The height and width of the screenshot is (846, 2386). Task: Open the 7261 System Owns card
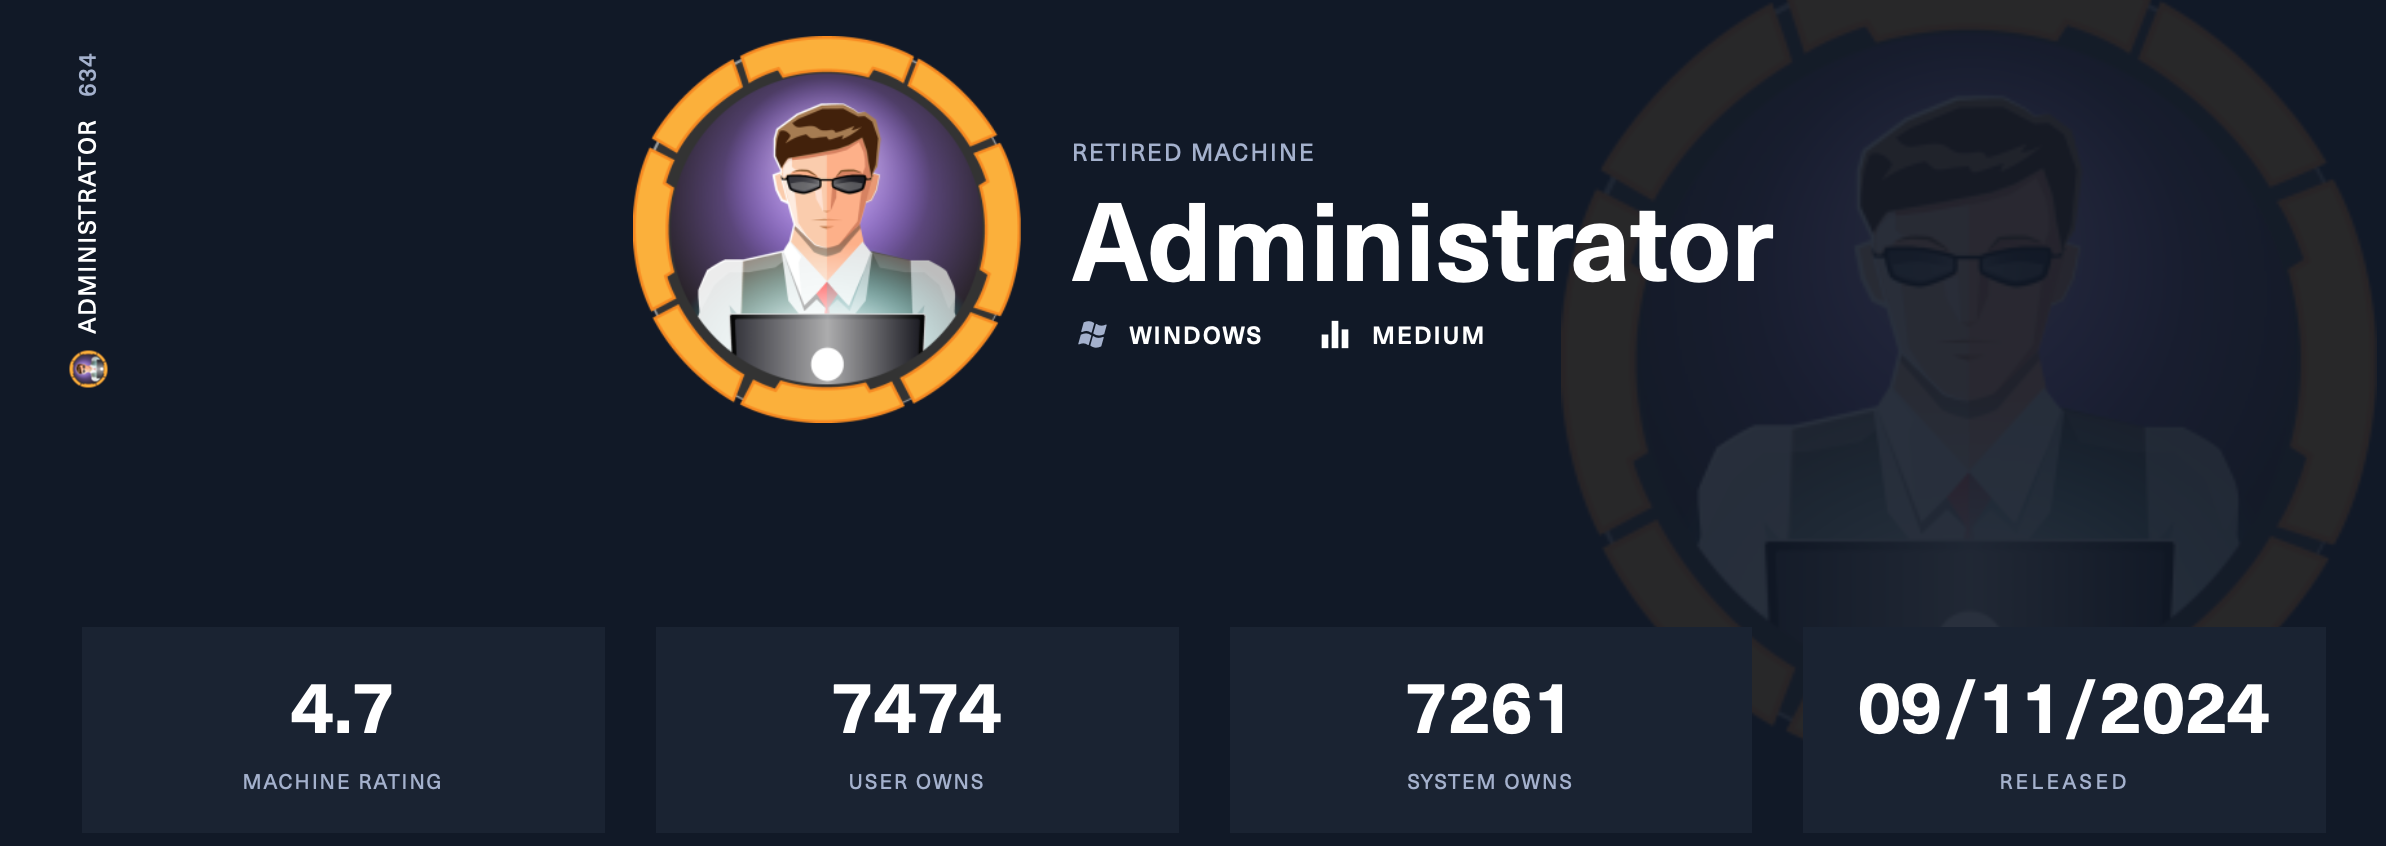point(1490,730)
